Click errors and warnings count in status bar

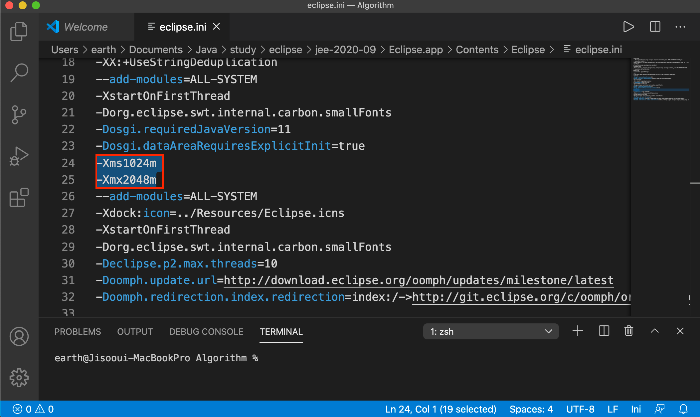click(x=33, y=409)
